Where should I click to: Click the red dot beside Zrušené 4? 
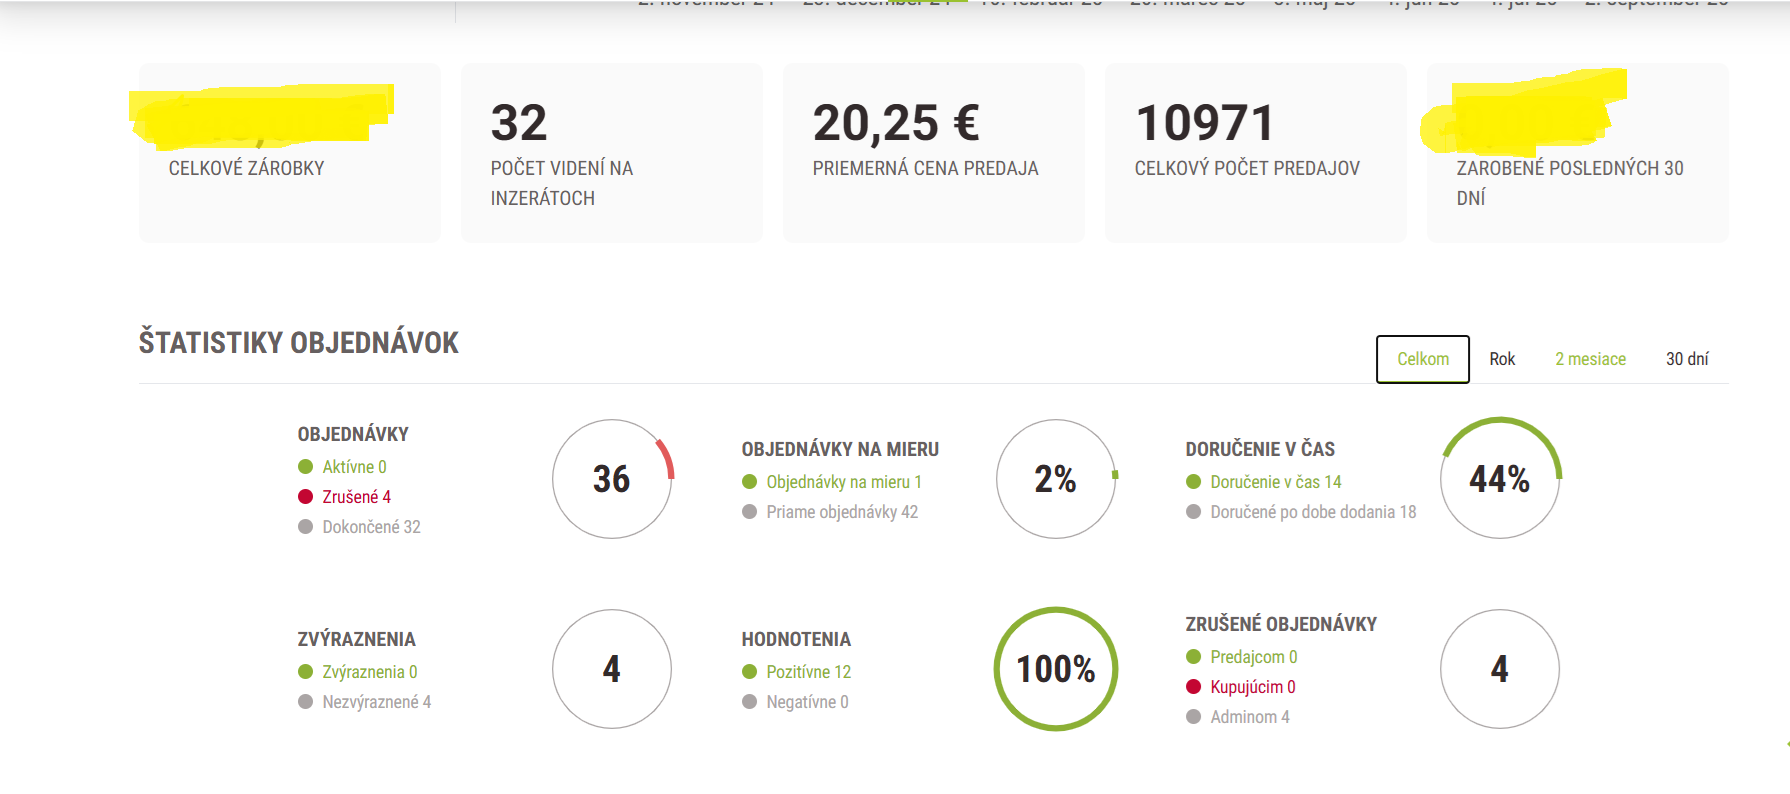(x=306, y=497)
